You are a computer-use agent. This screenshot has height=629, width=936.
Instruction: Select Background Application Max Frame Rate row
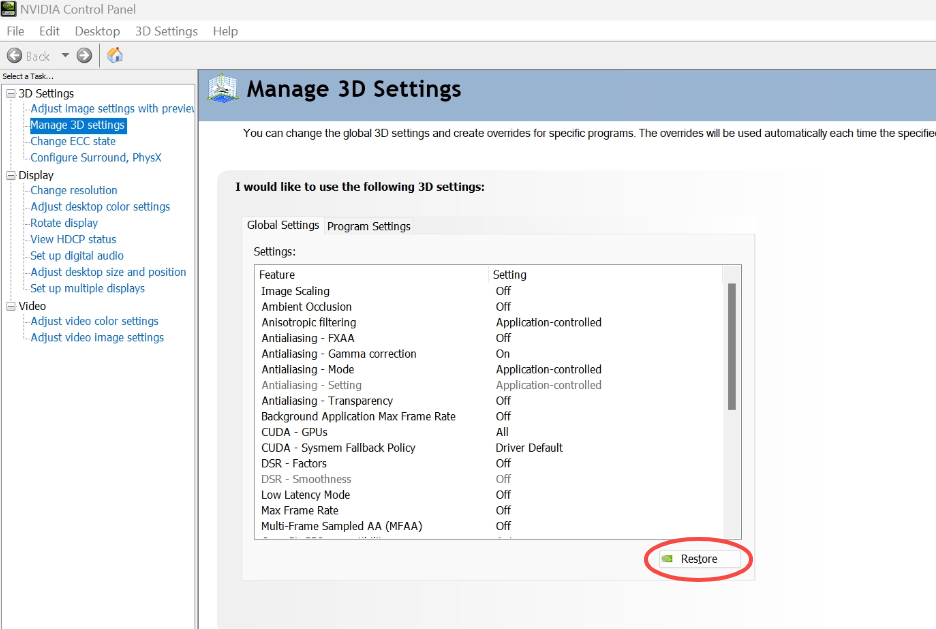coord(489,417)
